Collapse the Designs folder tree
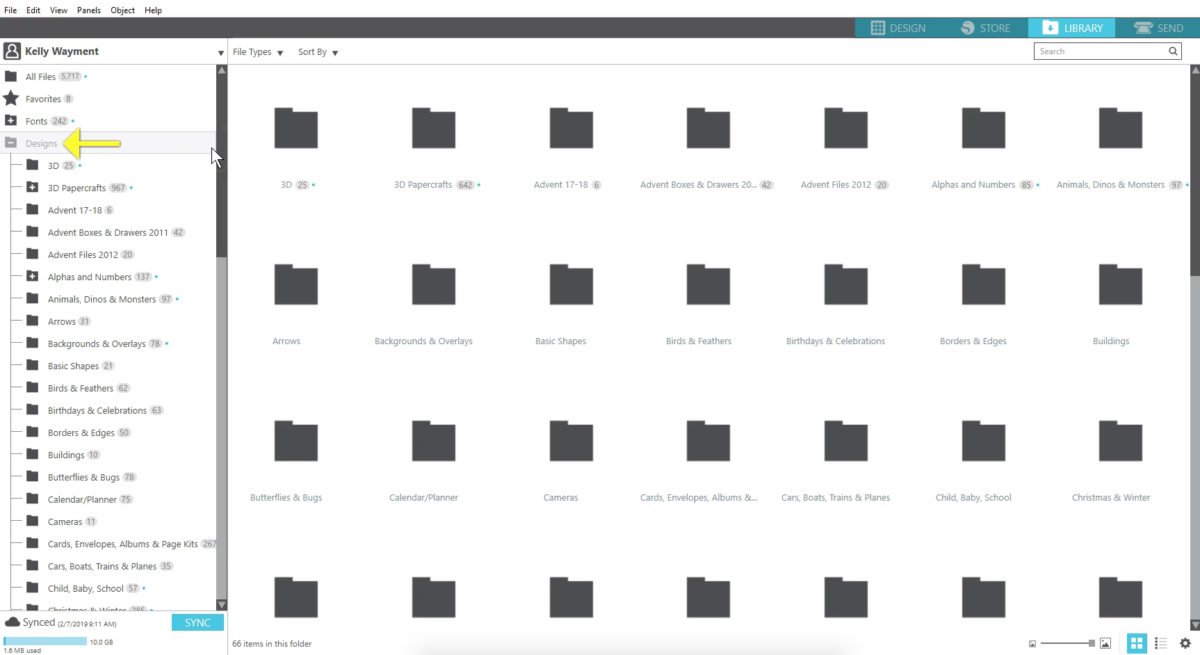This screenshot has width=1200, height=655. tap(11, 143)
